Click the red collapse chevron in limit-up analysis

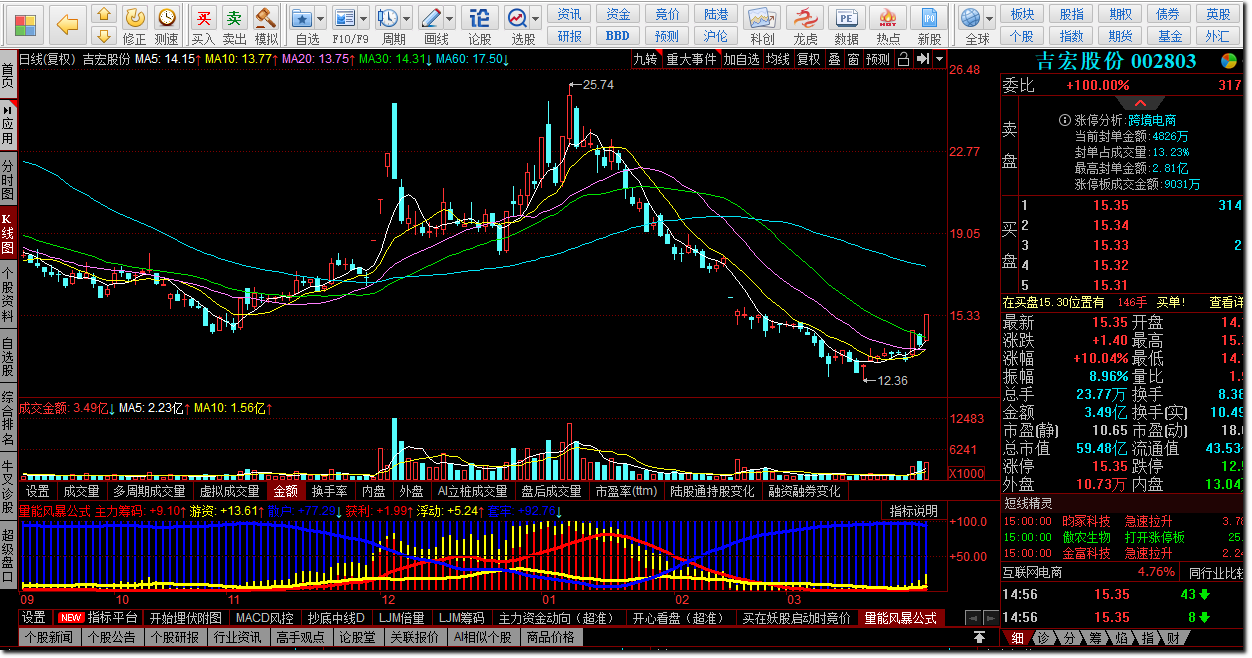click(x=1141, y=103)
